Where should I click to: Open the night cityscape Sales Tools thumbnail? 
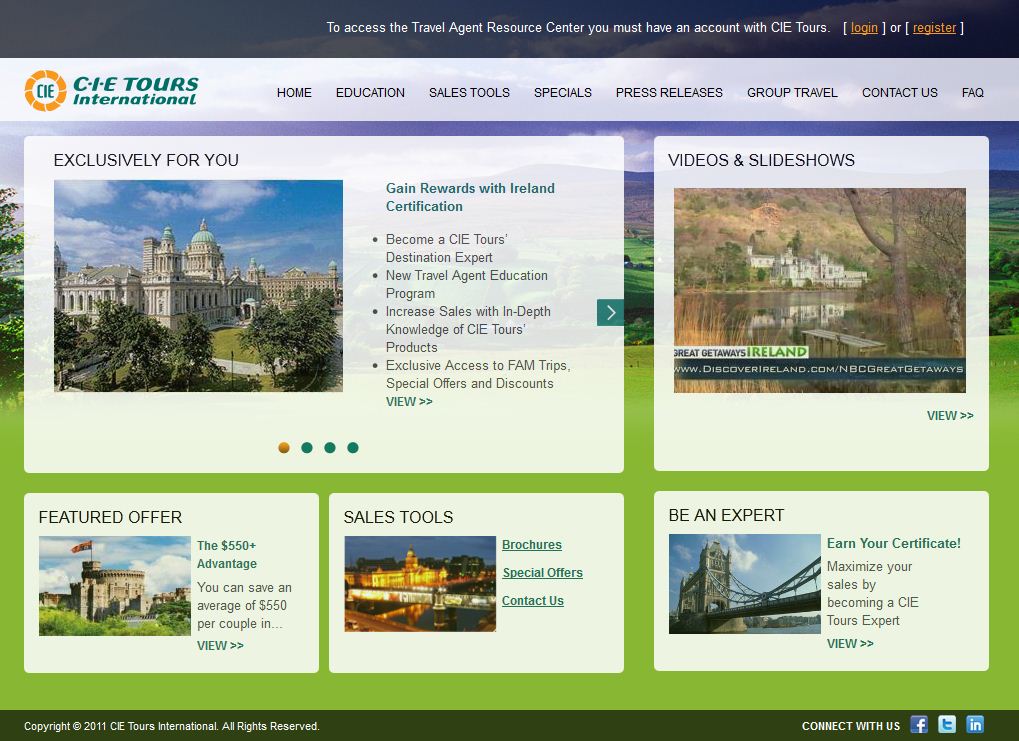click(420, 584)
